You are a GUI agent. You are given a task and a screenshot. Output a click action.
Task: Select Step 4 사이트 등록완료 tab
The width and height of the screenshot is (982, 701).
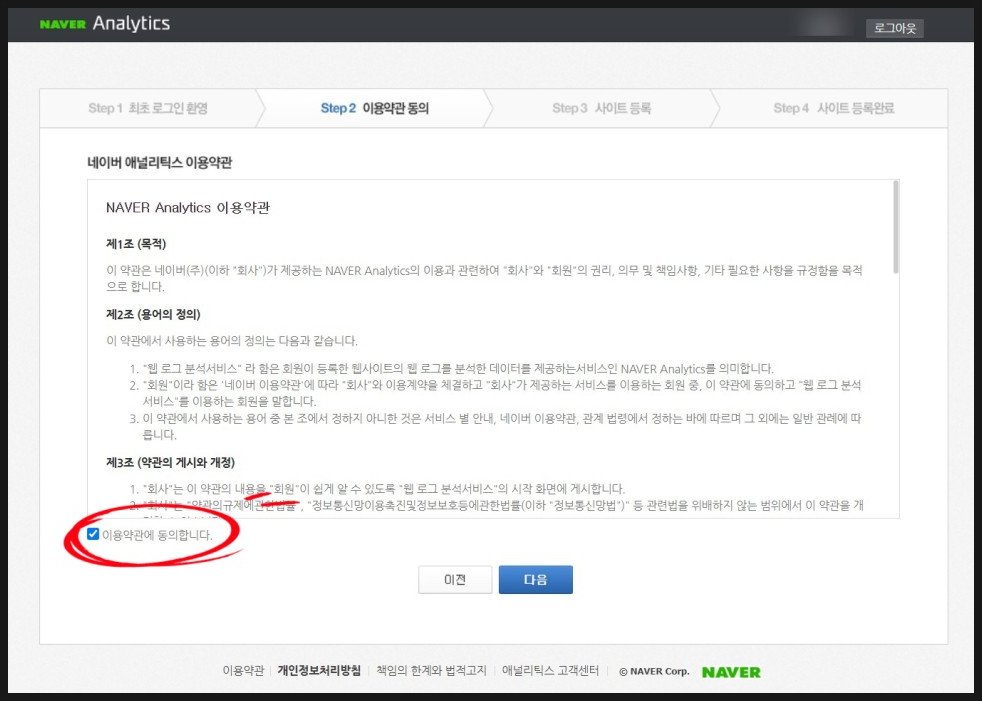pos(833,108)
